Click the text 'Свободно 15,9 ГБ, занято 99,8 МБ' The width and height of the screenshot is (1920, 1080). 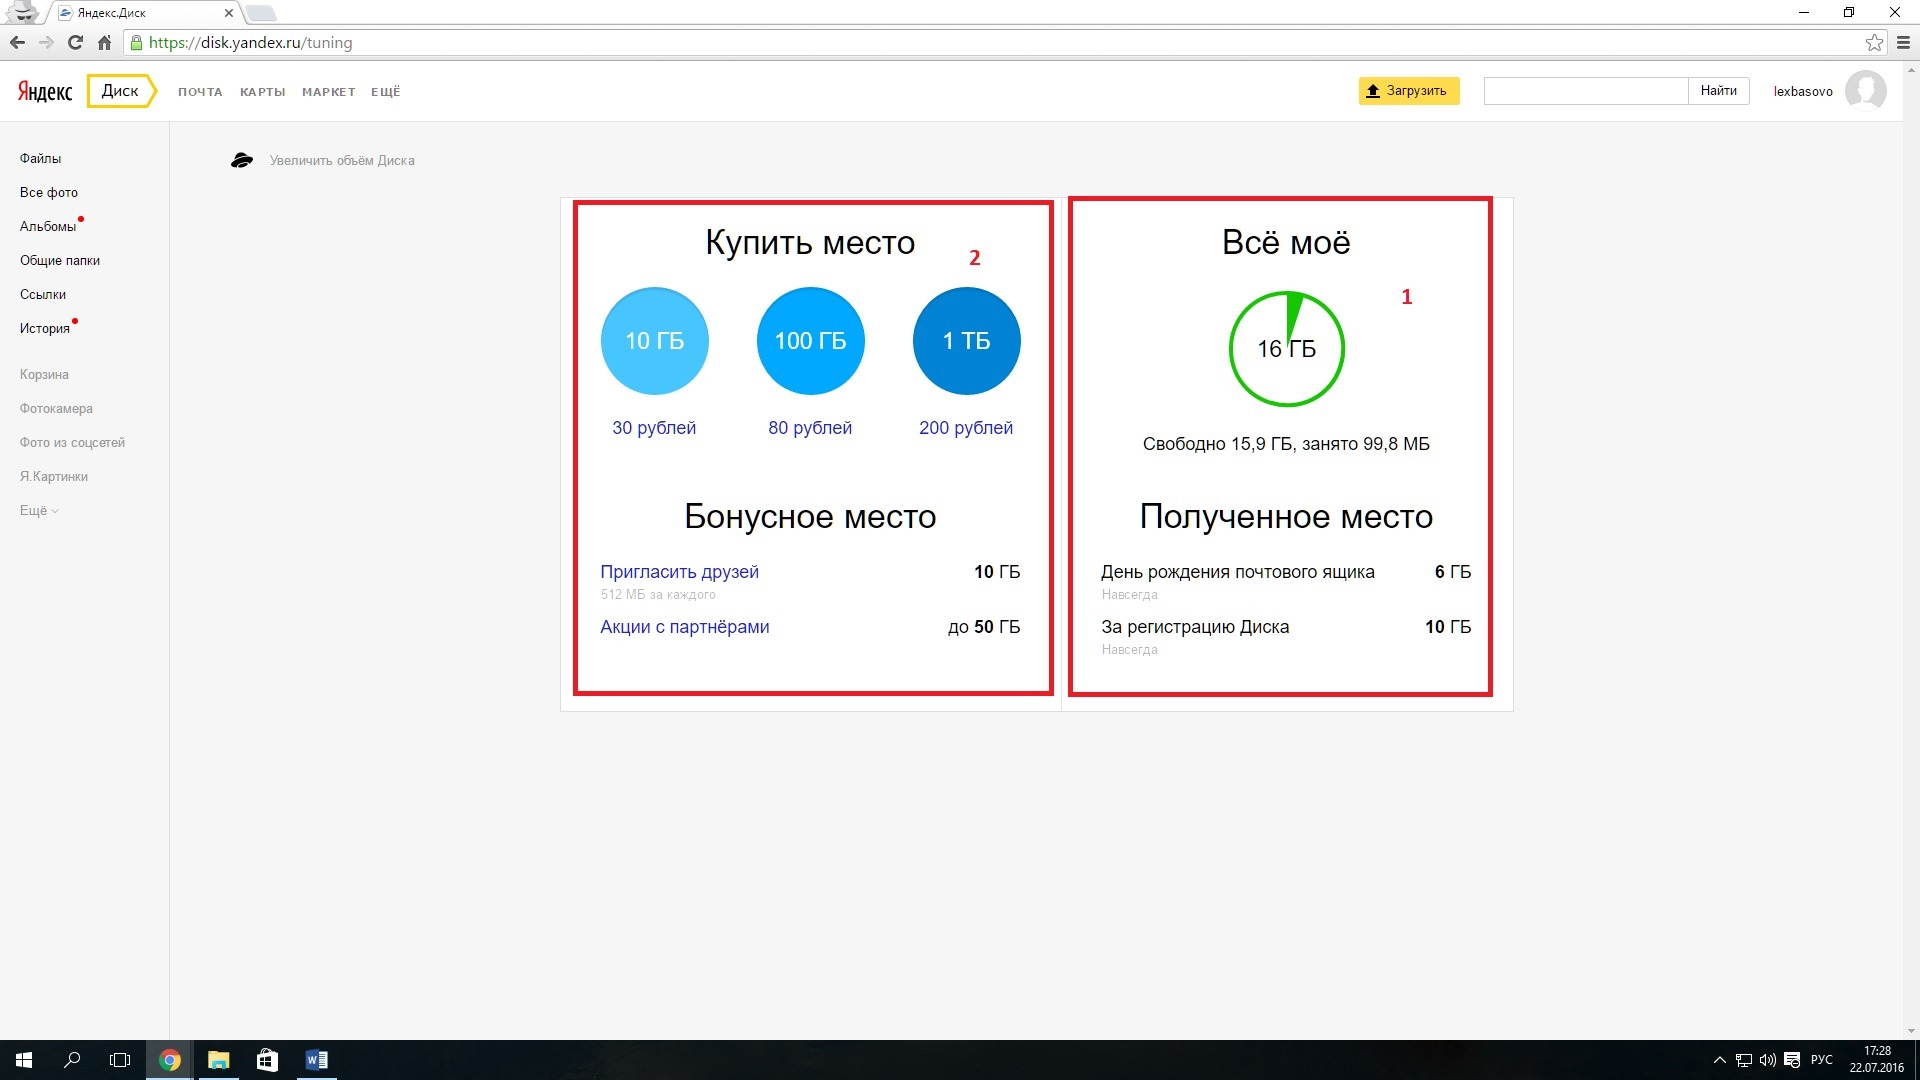(1286, 444)
